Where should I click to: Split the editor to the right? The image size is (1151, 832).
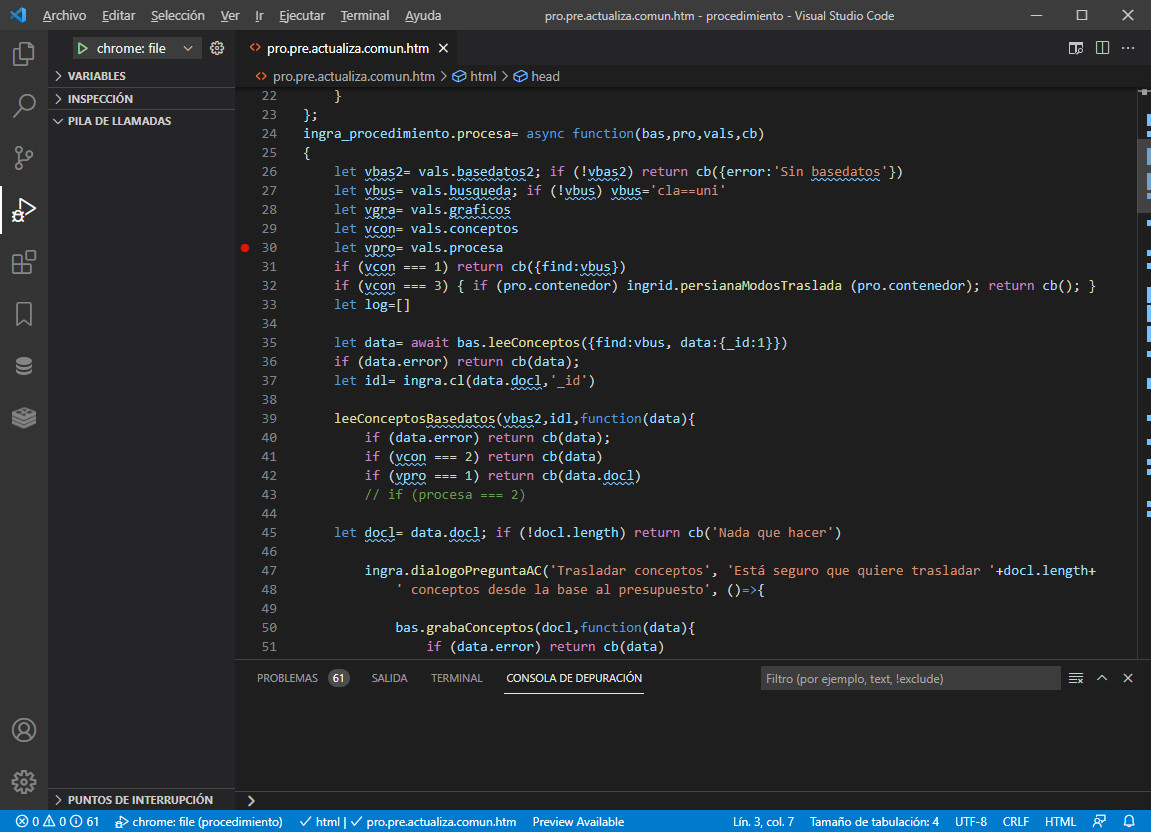point(1102,48)
